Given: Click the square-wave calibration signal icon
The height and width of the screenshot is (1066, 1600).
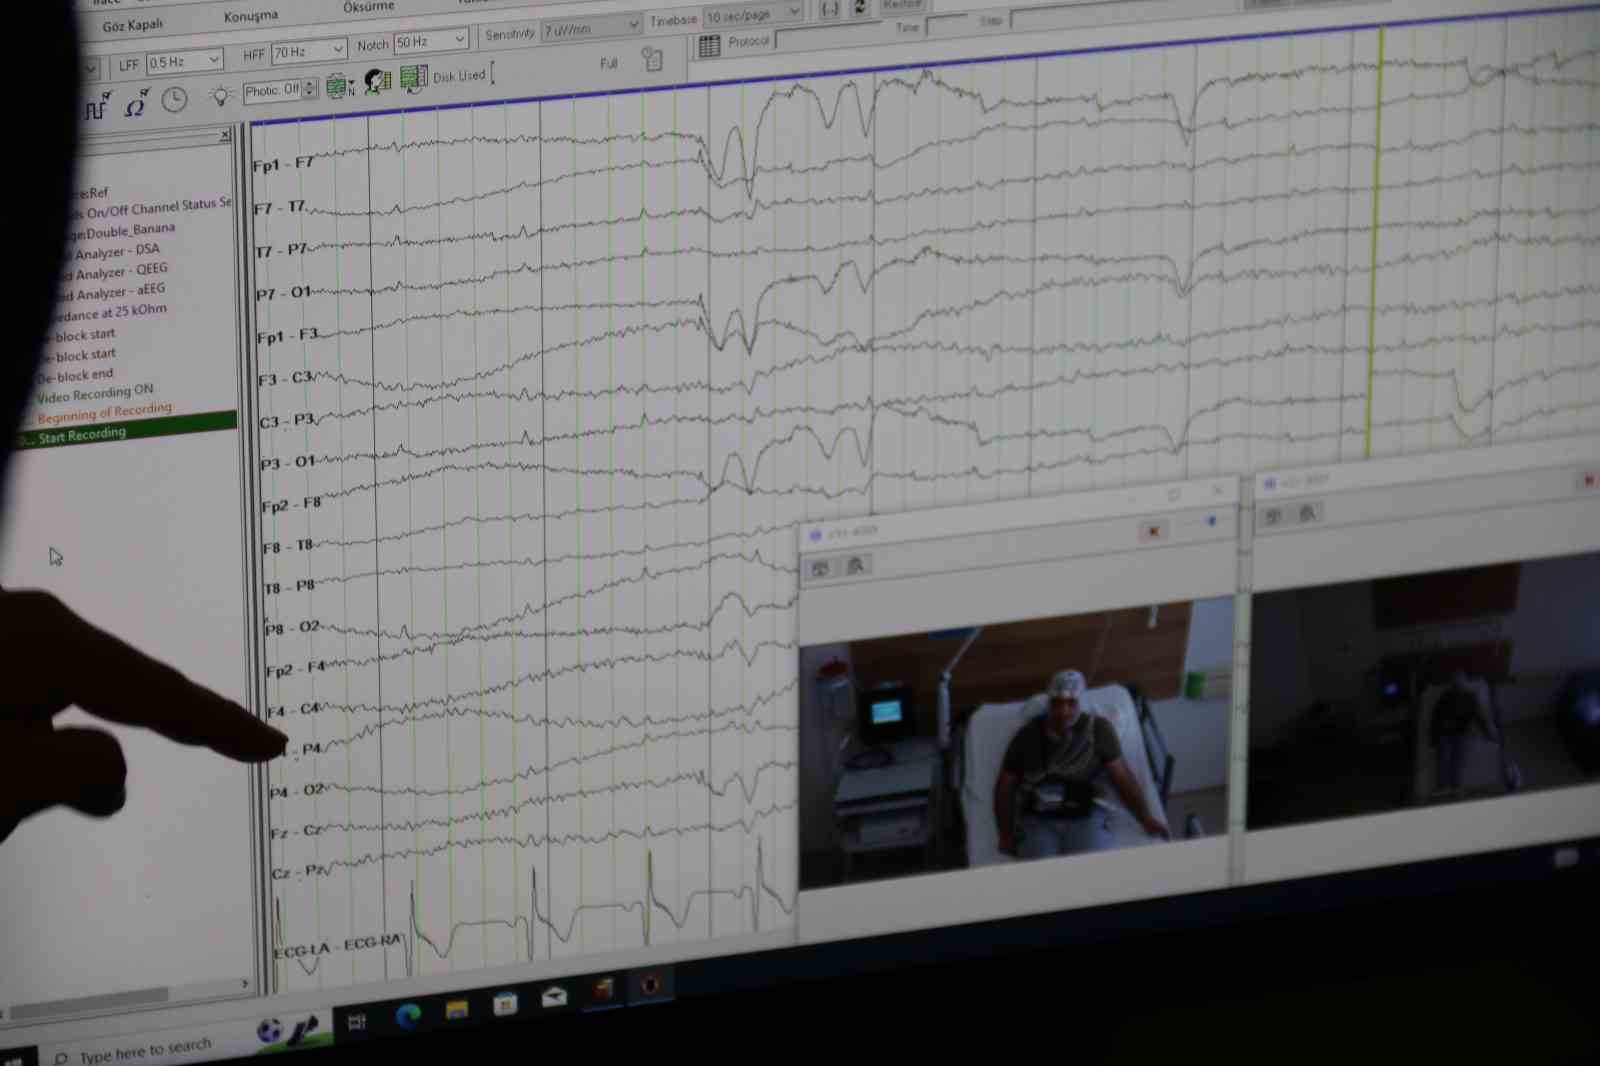Looking at the screenshot, I should click(97, 106).
